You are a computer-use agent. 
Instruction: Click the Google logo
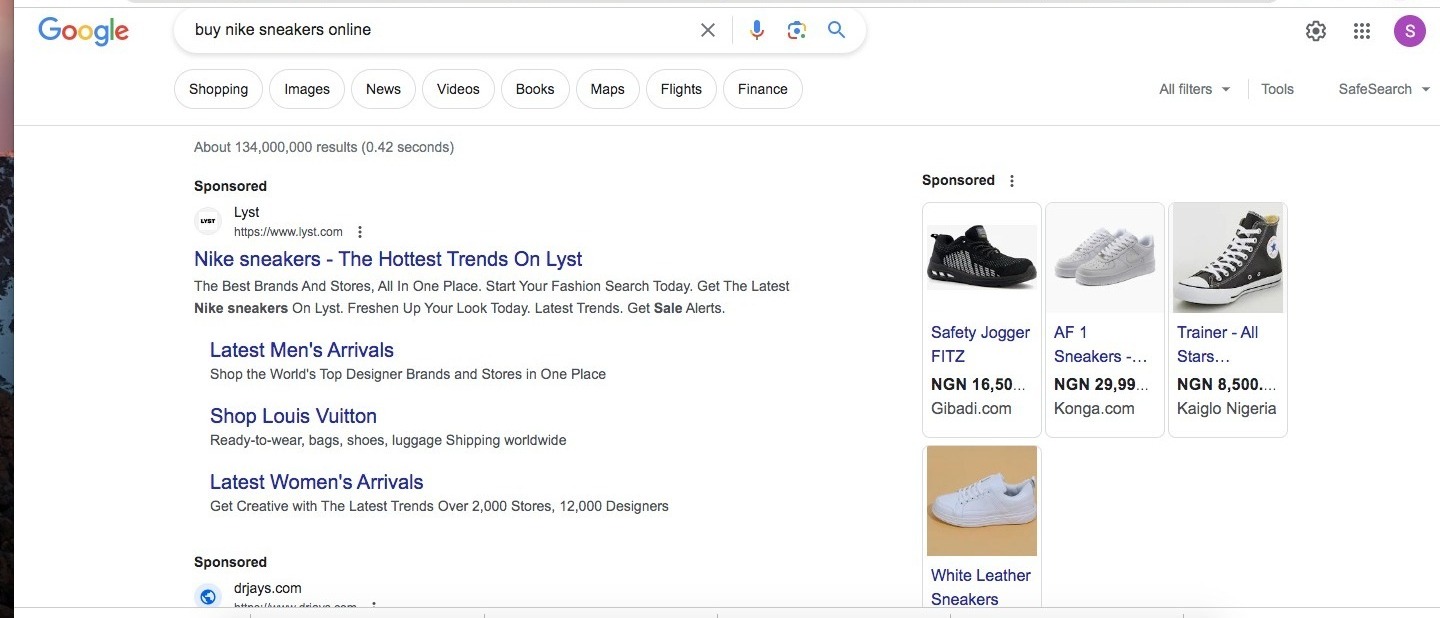(84, 31)
